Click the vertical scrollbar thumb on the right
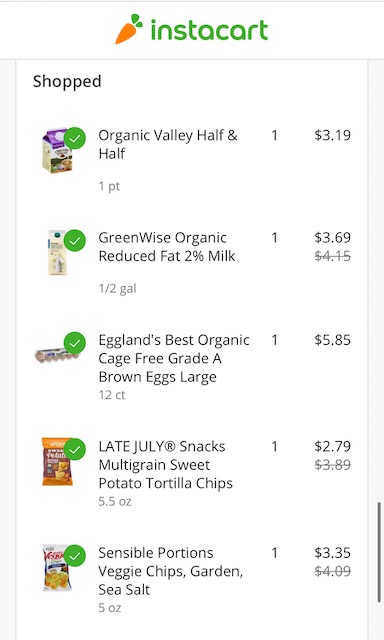The height and width of the screenshot is (640, 384). point(380,552)
